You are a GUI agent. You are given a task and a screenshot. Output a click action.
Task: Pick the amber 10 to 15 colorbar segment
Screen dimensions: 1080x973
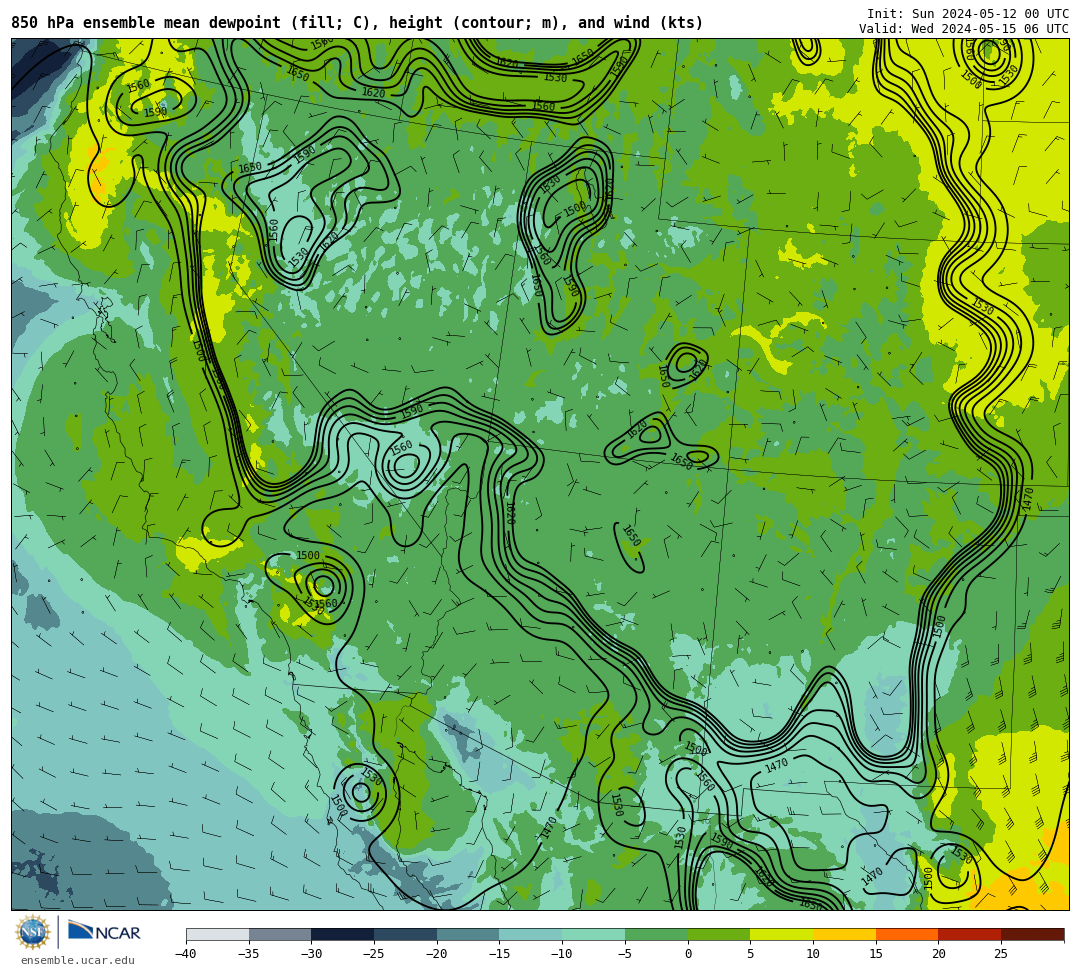(x=844, y=934)
